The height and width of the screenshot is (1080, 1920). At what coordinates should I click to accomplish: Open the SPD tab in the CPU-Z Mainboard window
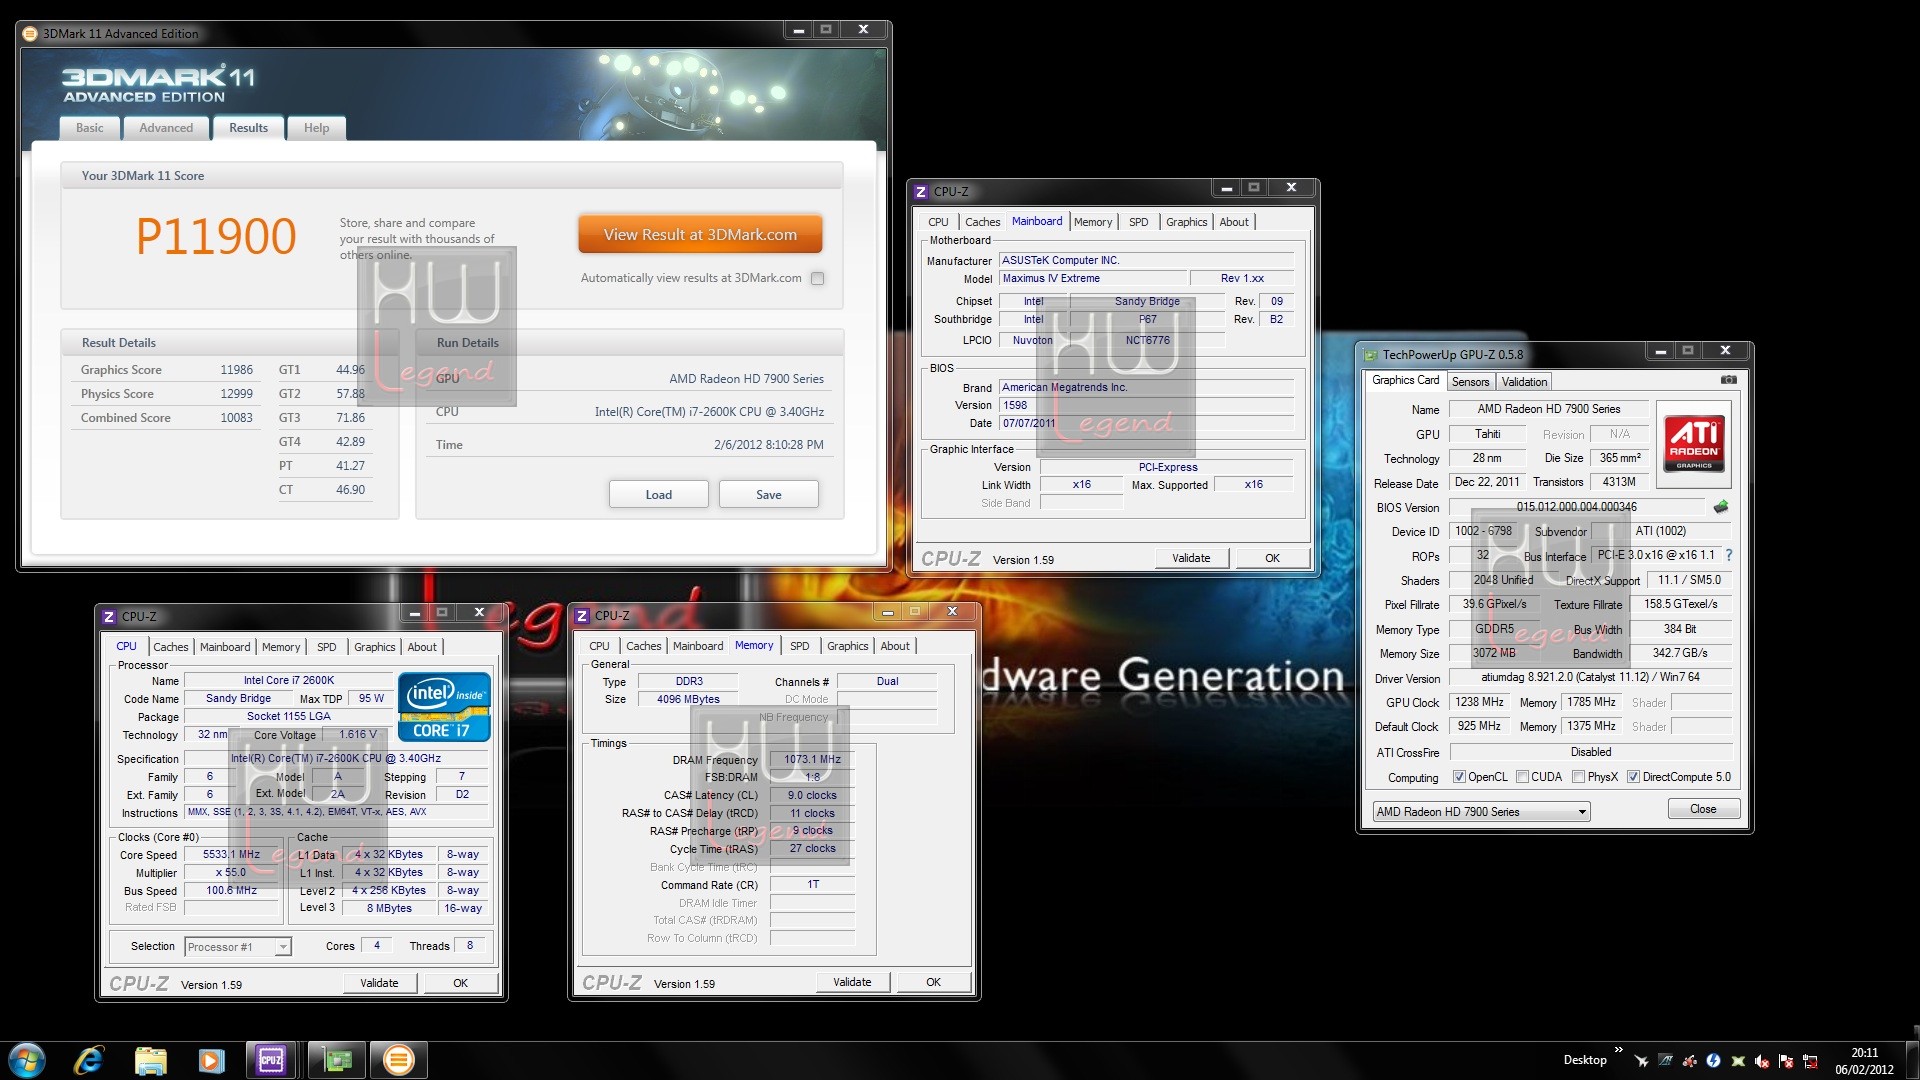tap(1138, 222)
